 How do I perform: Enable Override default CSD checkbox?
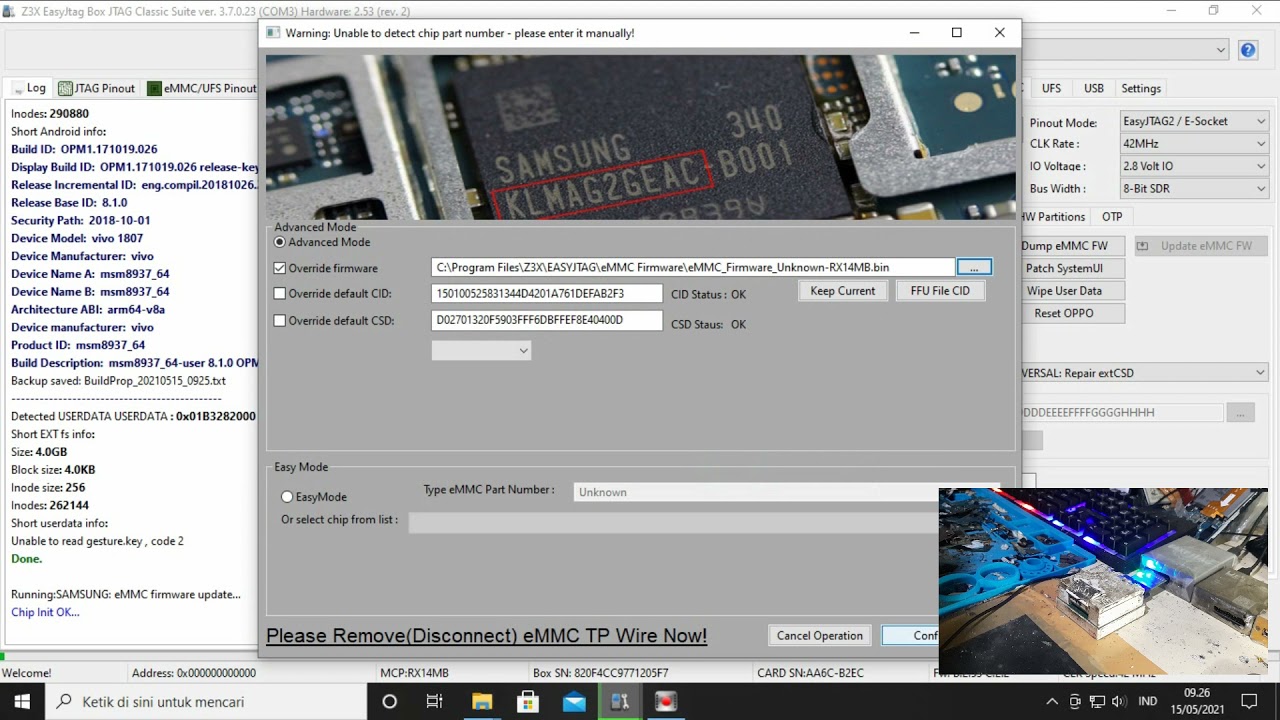click(x=280, y=321)
